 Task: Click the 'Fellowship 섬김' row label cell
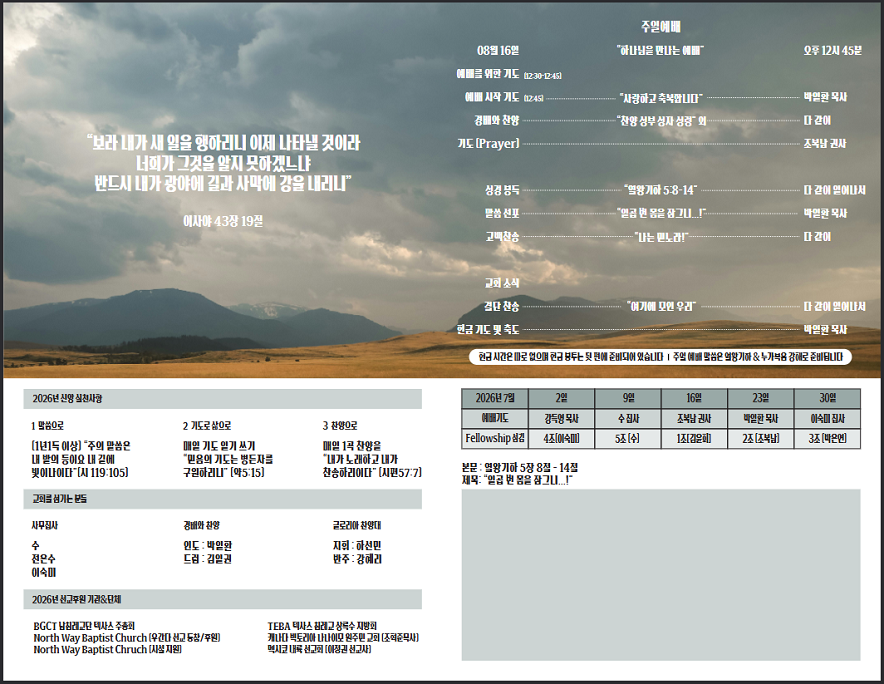(495, 438)
